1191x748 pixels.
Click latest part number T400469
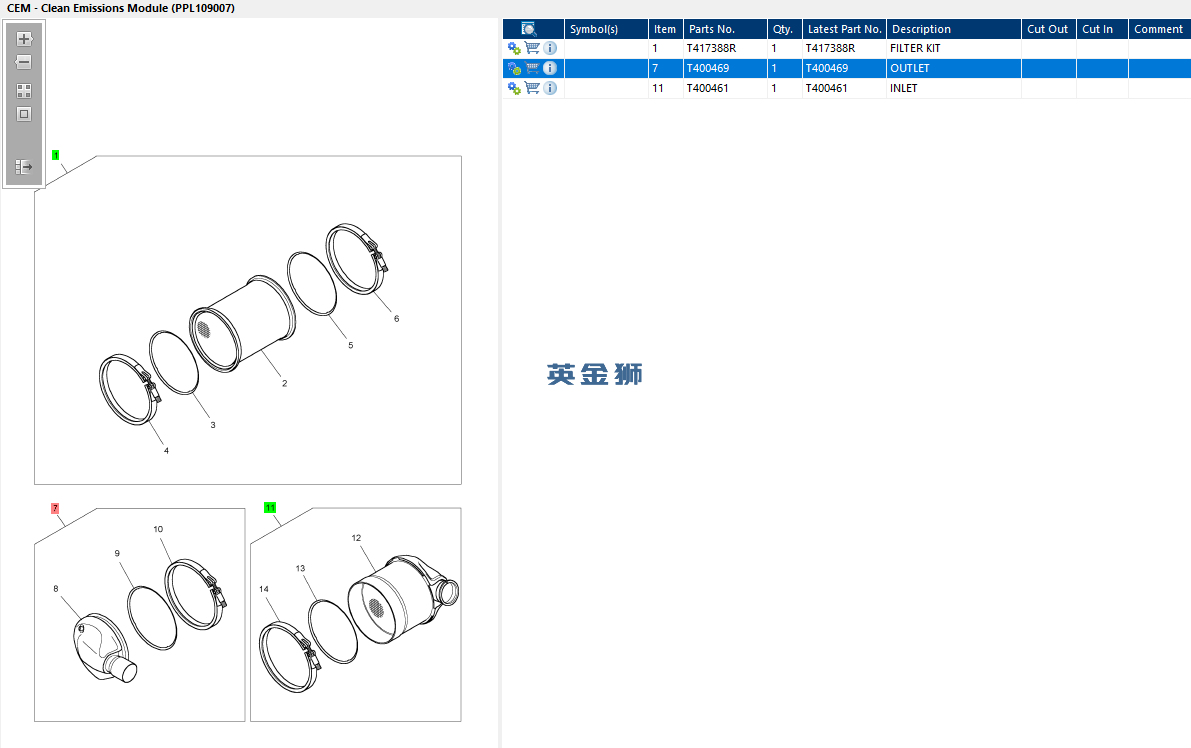tap(827, 68)
